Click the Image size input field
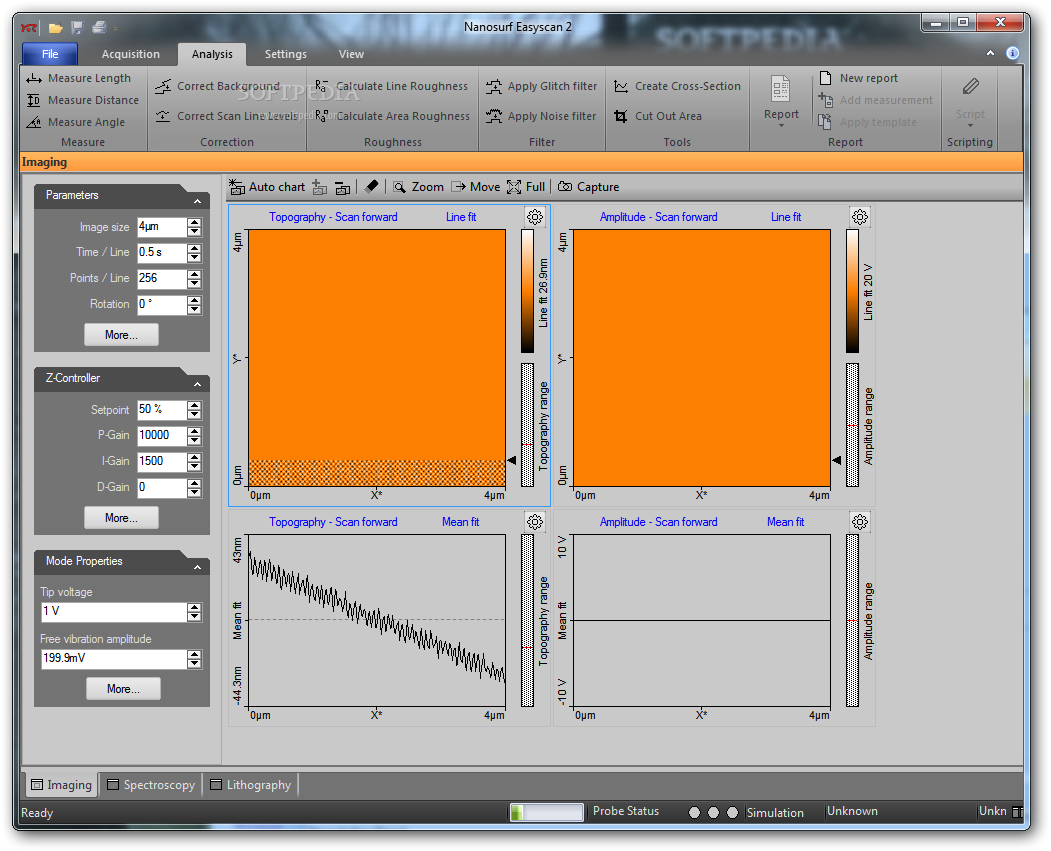Screen dimensions: 1051x851 click(162, 227)
